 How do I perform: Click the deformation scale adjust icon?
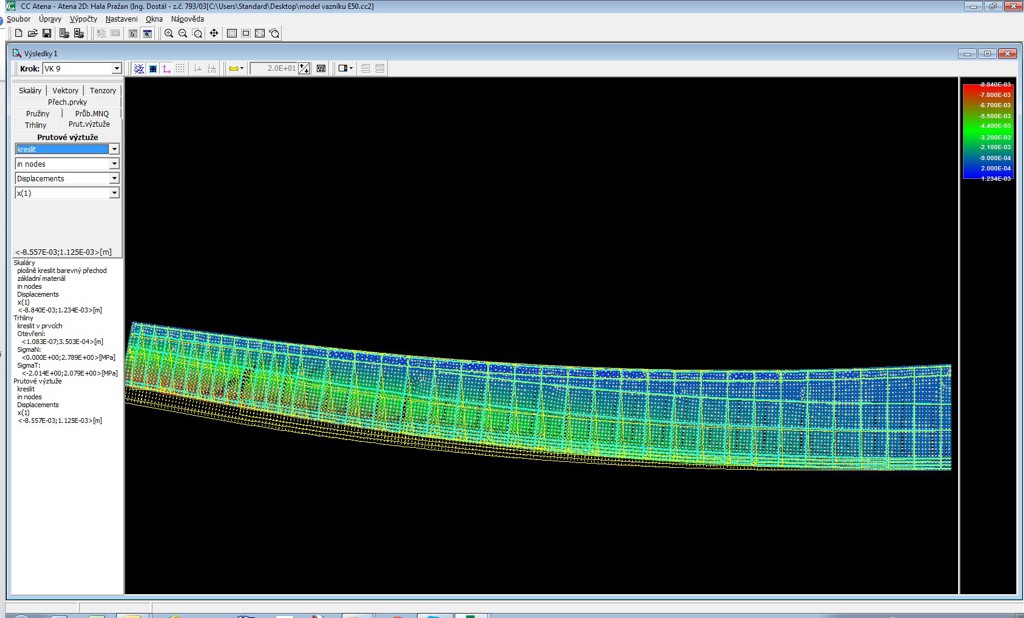click(304, 69)
